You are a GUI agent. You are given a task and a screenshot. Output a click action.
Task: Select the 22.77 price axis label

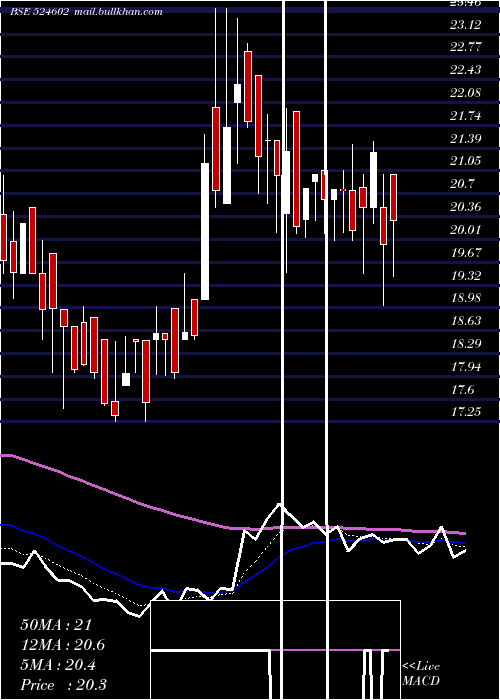coord(465,47)
